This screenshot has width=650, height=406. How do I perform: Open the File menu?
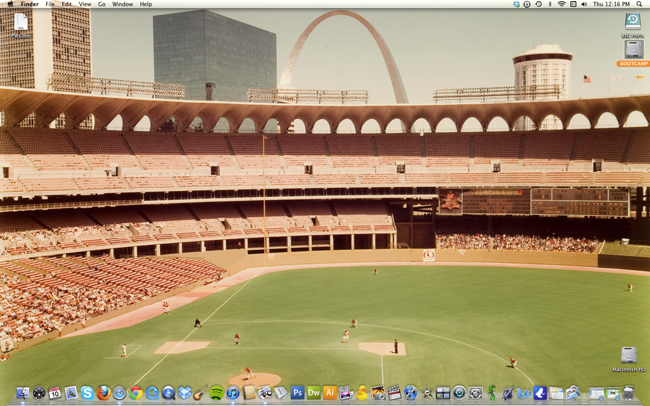point(50,4)
